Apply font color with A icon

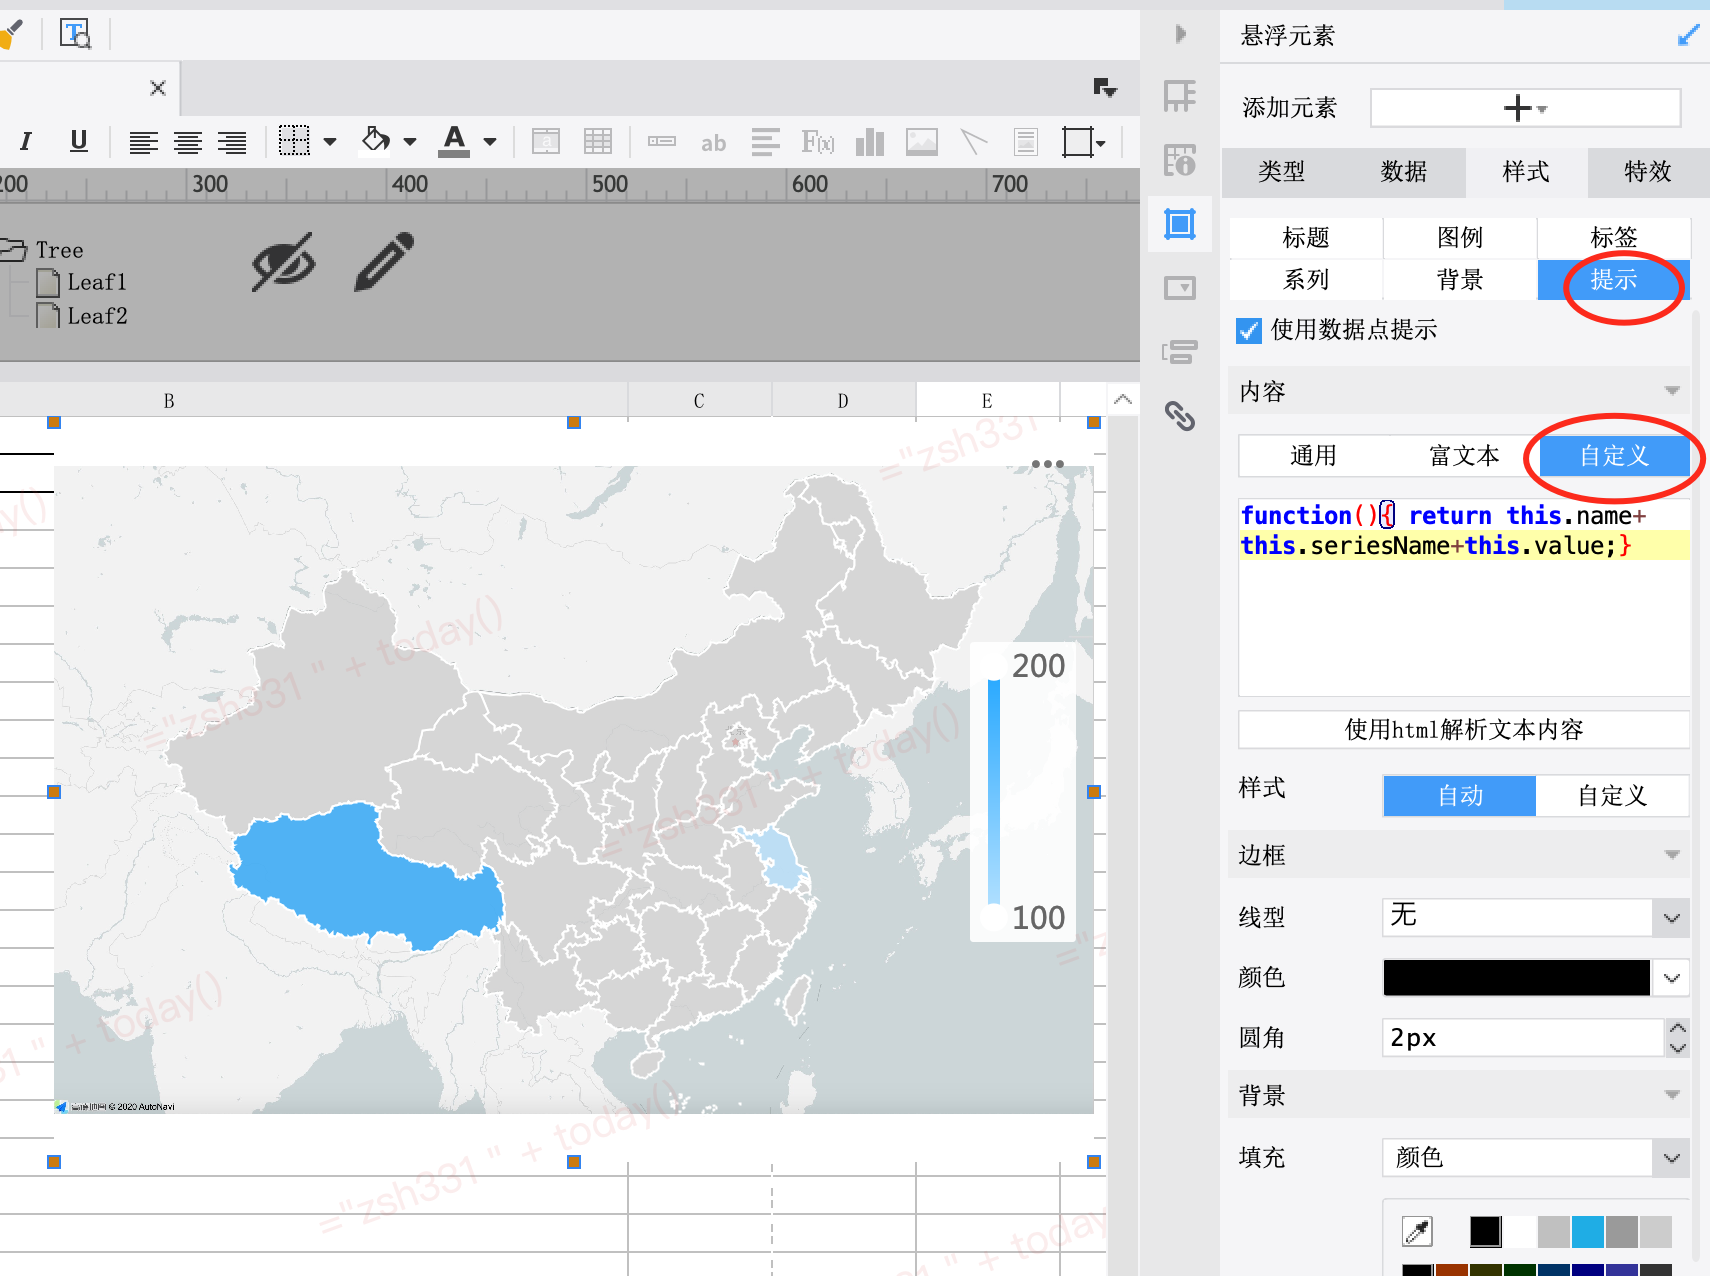(454, 141)
